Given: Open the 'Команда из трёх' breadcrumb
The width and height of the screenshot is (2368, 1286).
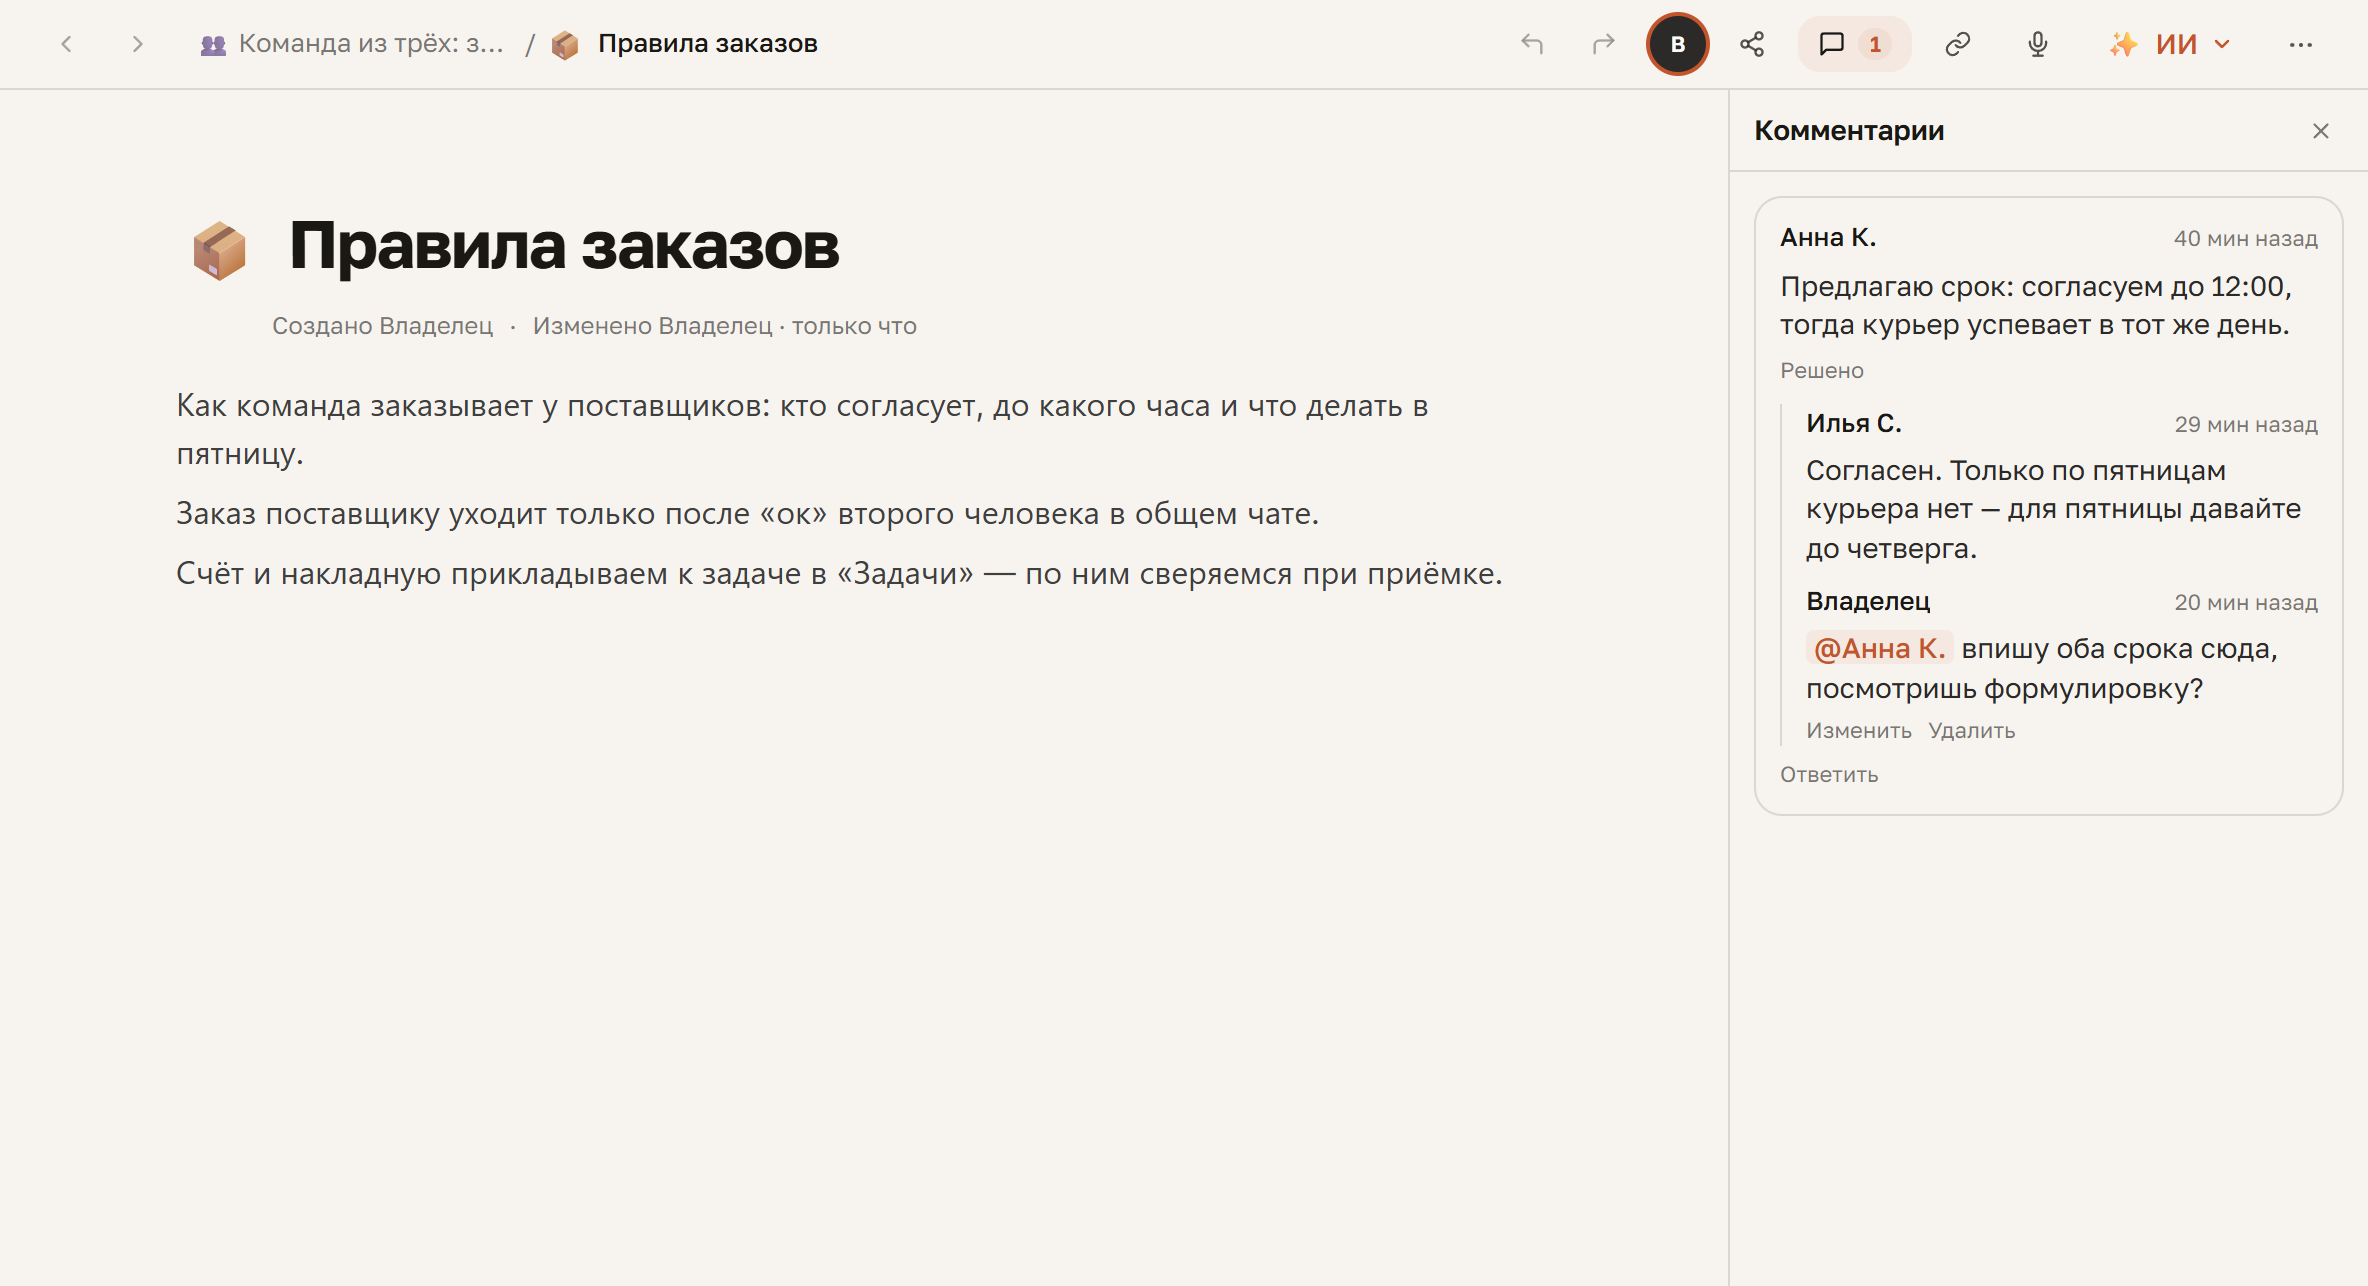Looking at the screenshot, I should pyautogui.click(x=353, y=44).
